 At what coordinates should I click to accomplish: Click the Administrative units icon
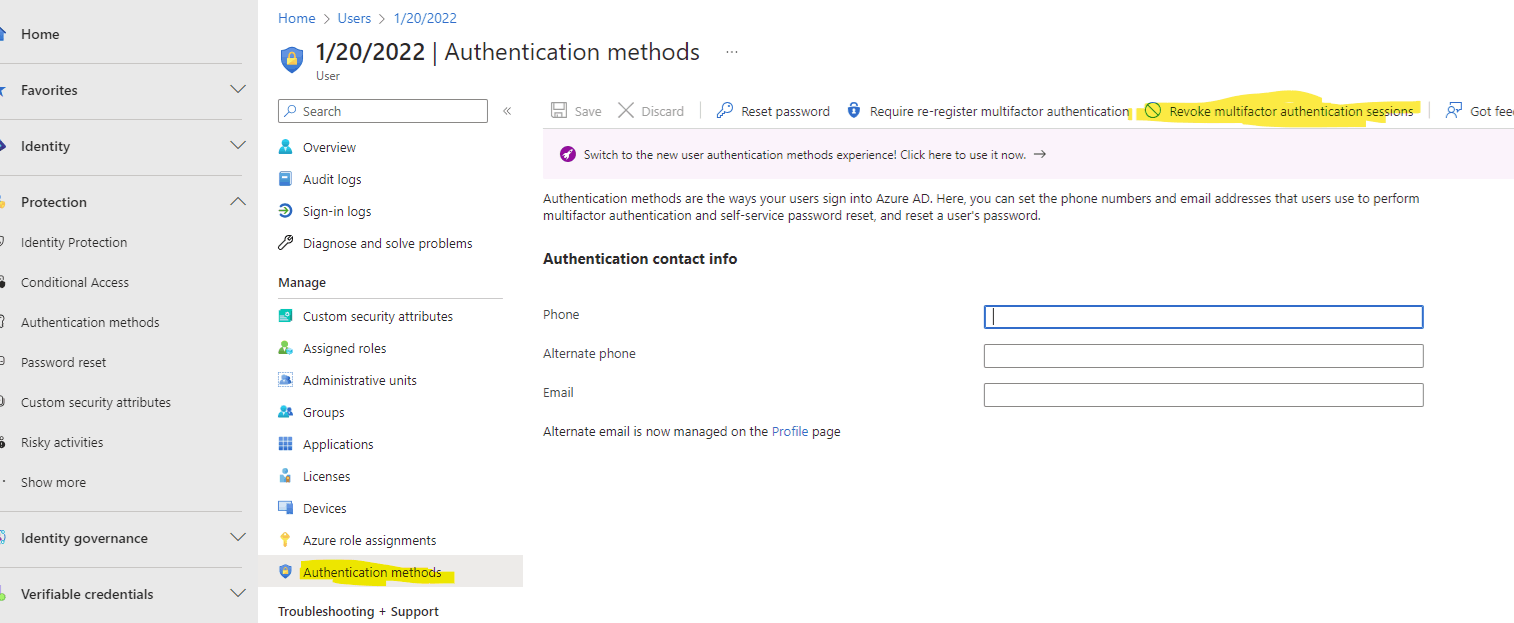click(286, 380)
